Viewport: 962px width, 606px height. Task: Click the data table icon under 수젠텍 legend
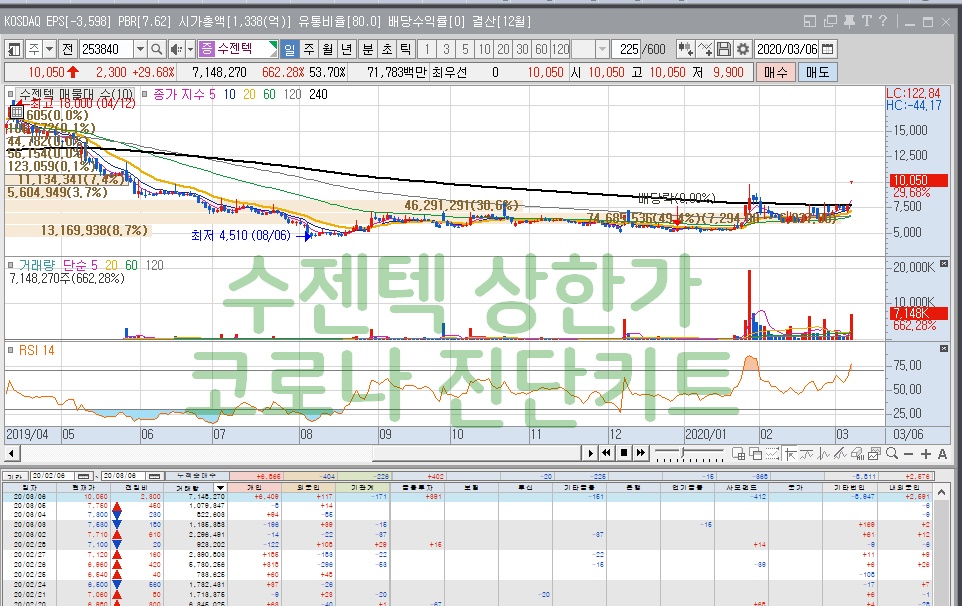click(x=17, y=112)
